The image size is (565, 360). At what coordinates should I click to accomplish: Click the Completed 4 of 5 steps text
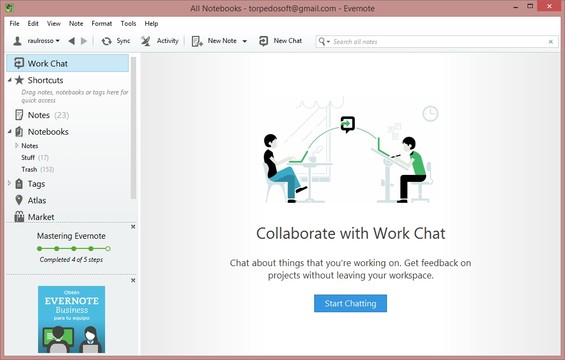tap(71, 259)
